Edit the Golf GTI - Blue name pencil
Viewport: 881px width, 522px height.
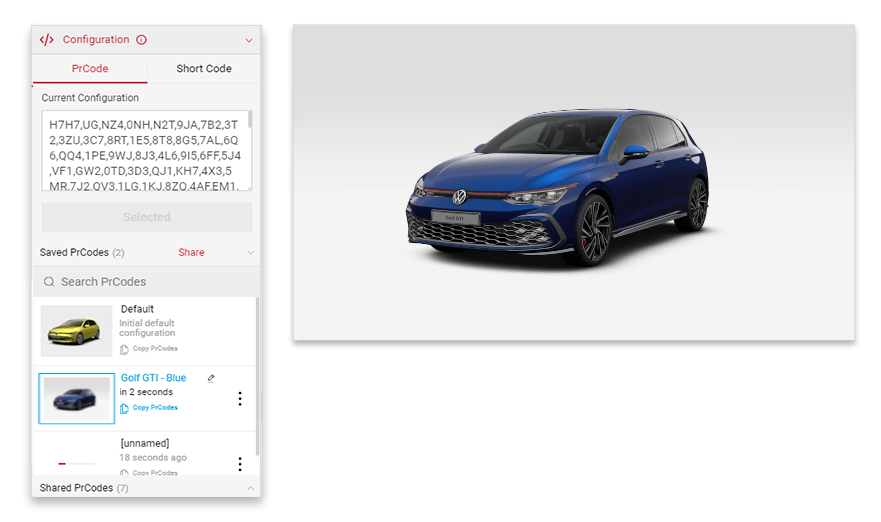(x=211, y=378)
